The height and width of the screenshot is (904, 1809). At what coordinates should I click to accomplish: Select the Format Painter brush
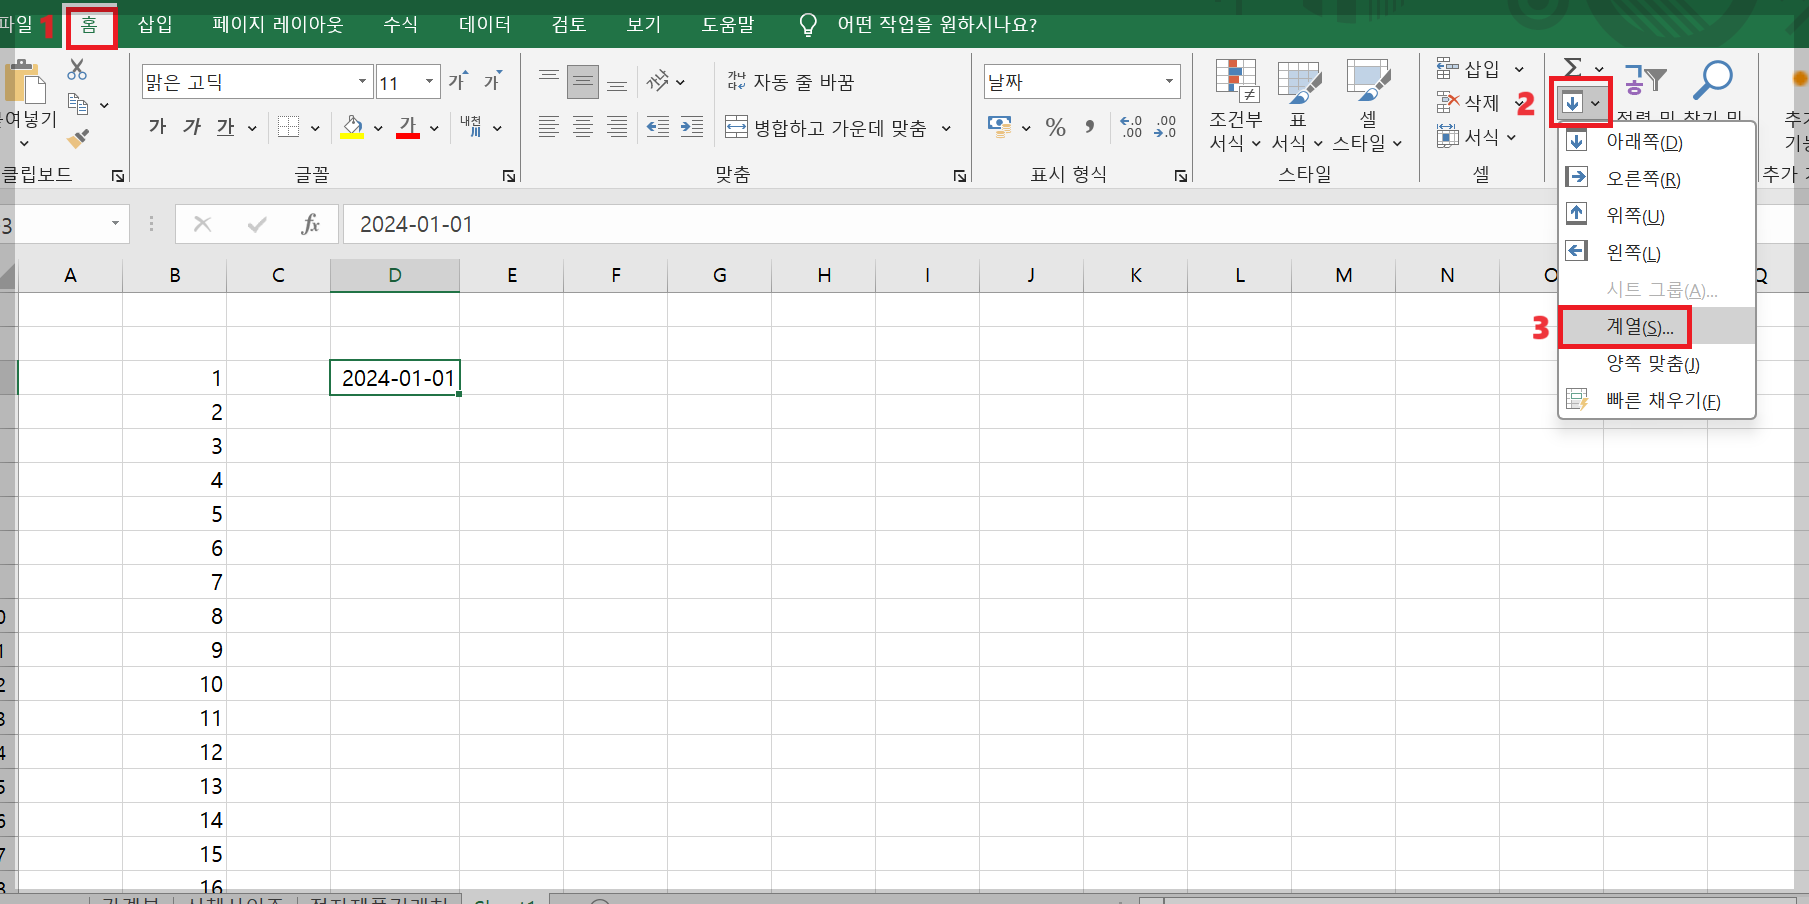point(78,138)
